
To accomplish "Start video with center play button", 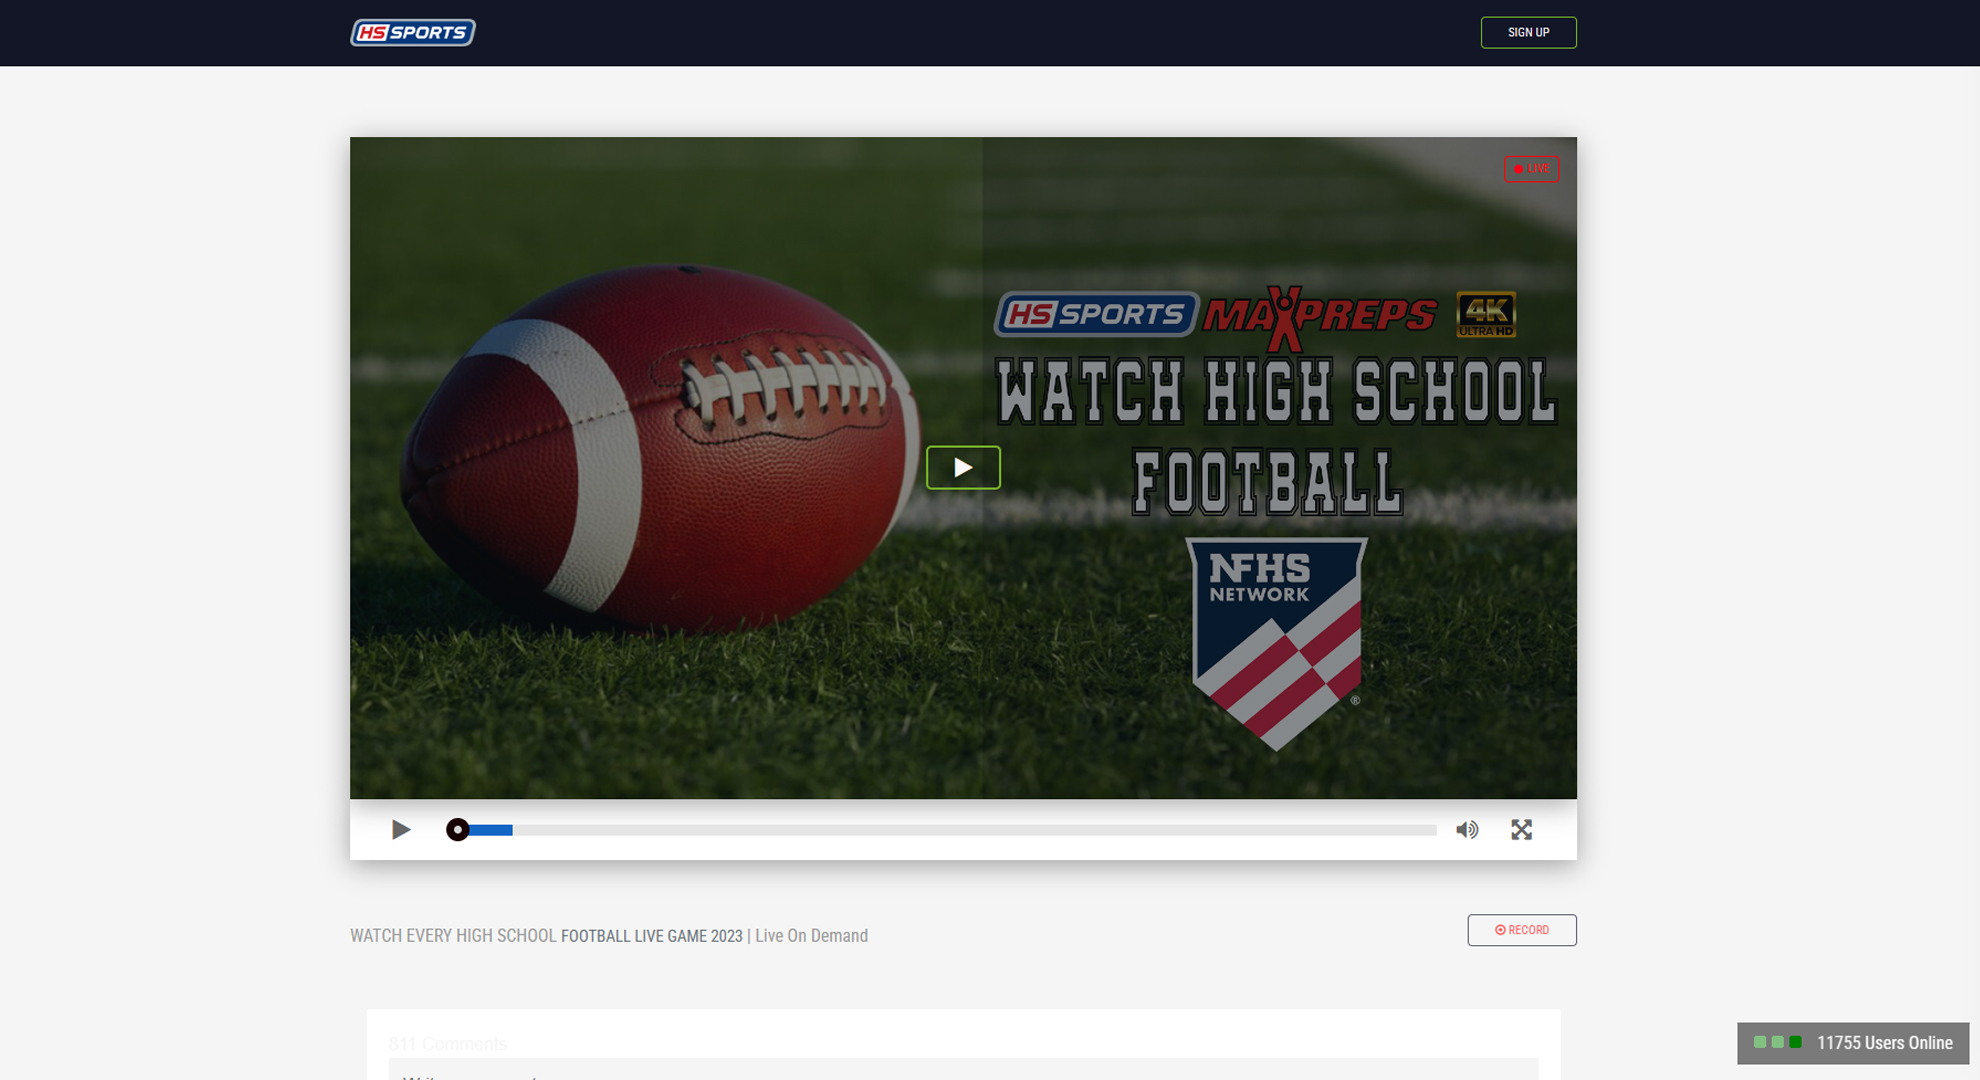I will [962, 467].
